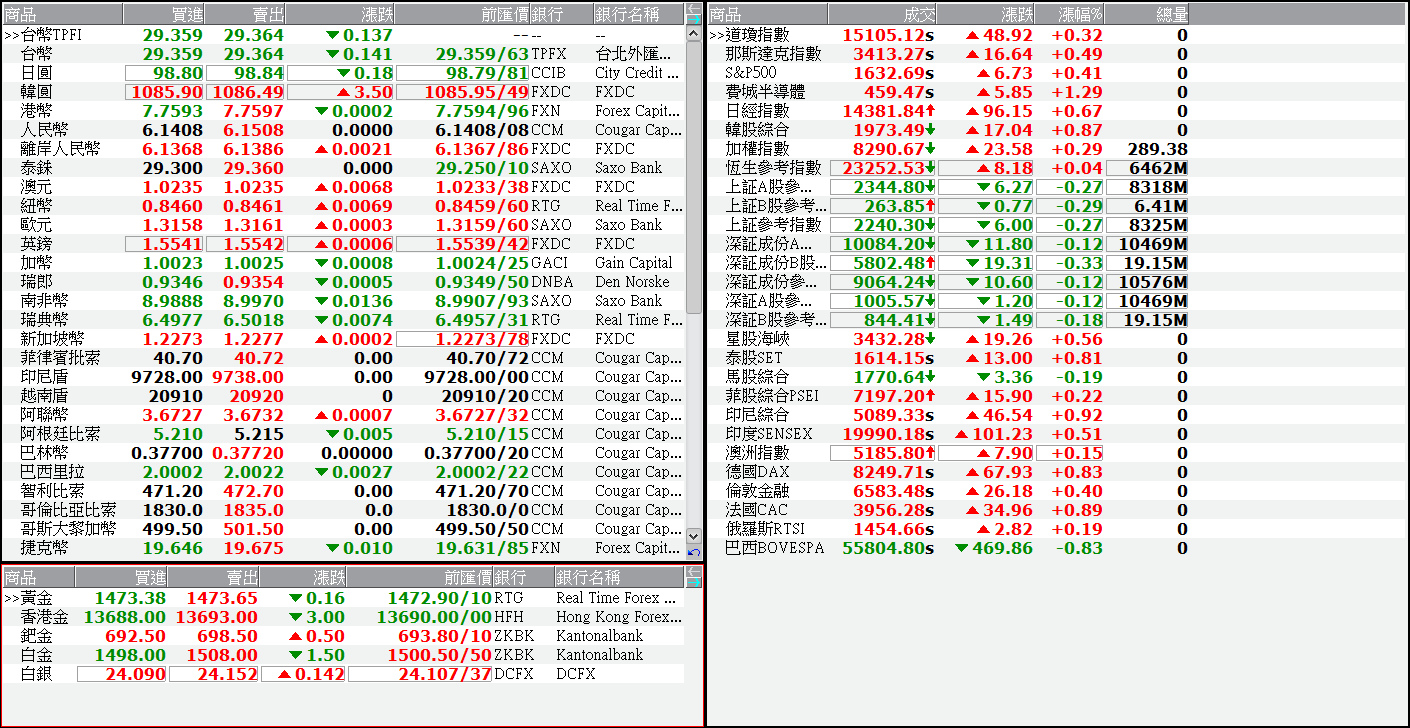The width and height of the screenshot is (1410, 728).
Task: Click the 銀行名稱 header in forex table
Action: tap(639, 14)
